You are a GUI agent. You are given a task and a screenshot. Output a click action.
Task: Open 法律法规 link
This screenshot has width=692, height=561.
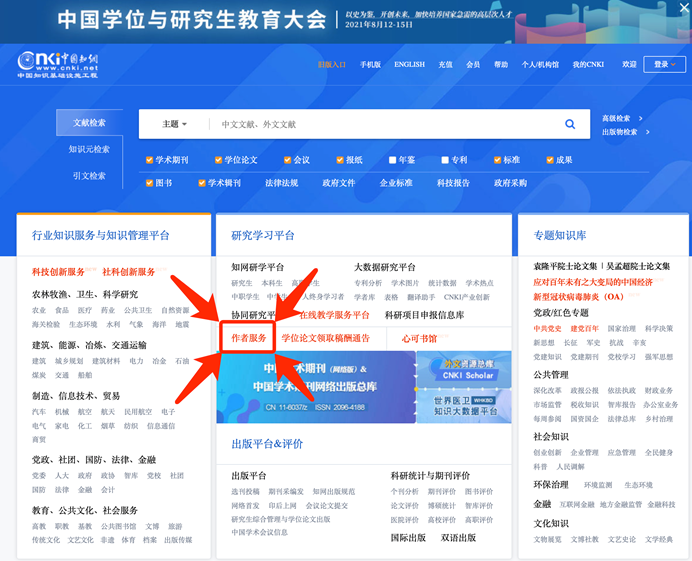(x=282, y=183)
